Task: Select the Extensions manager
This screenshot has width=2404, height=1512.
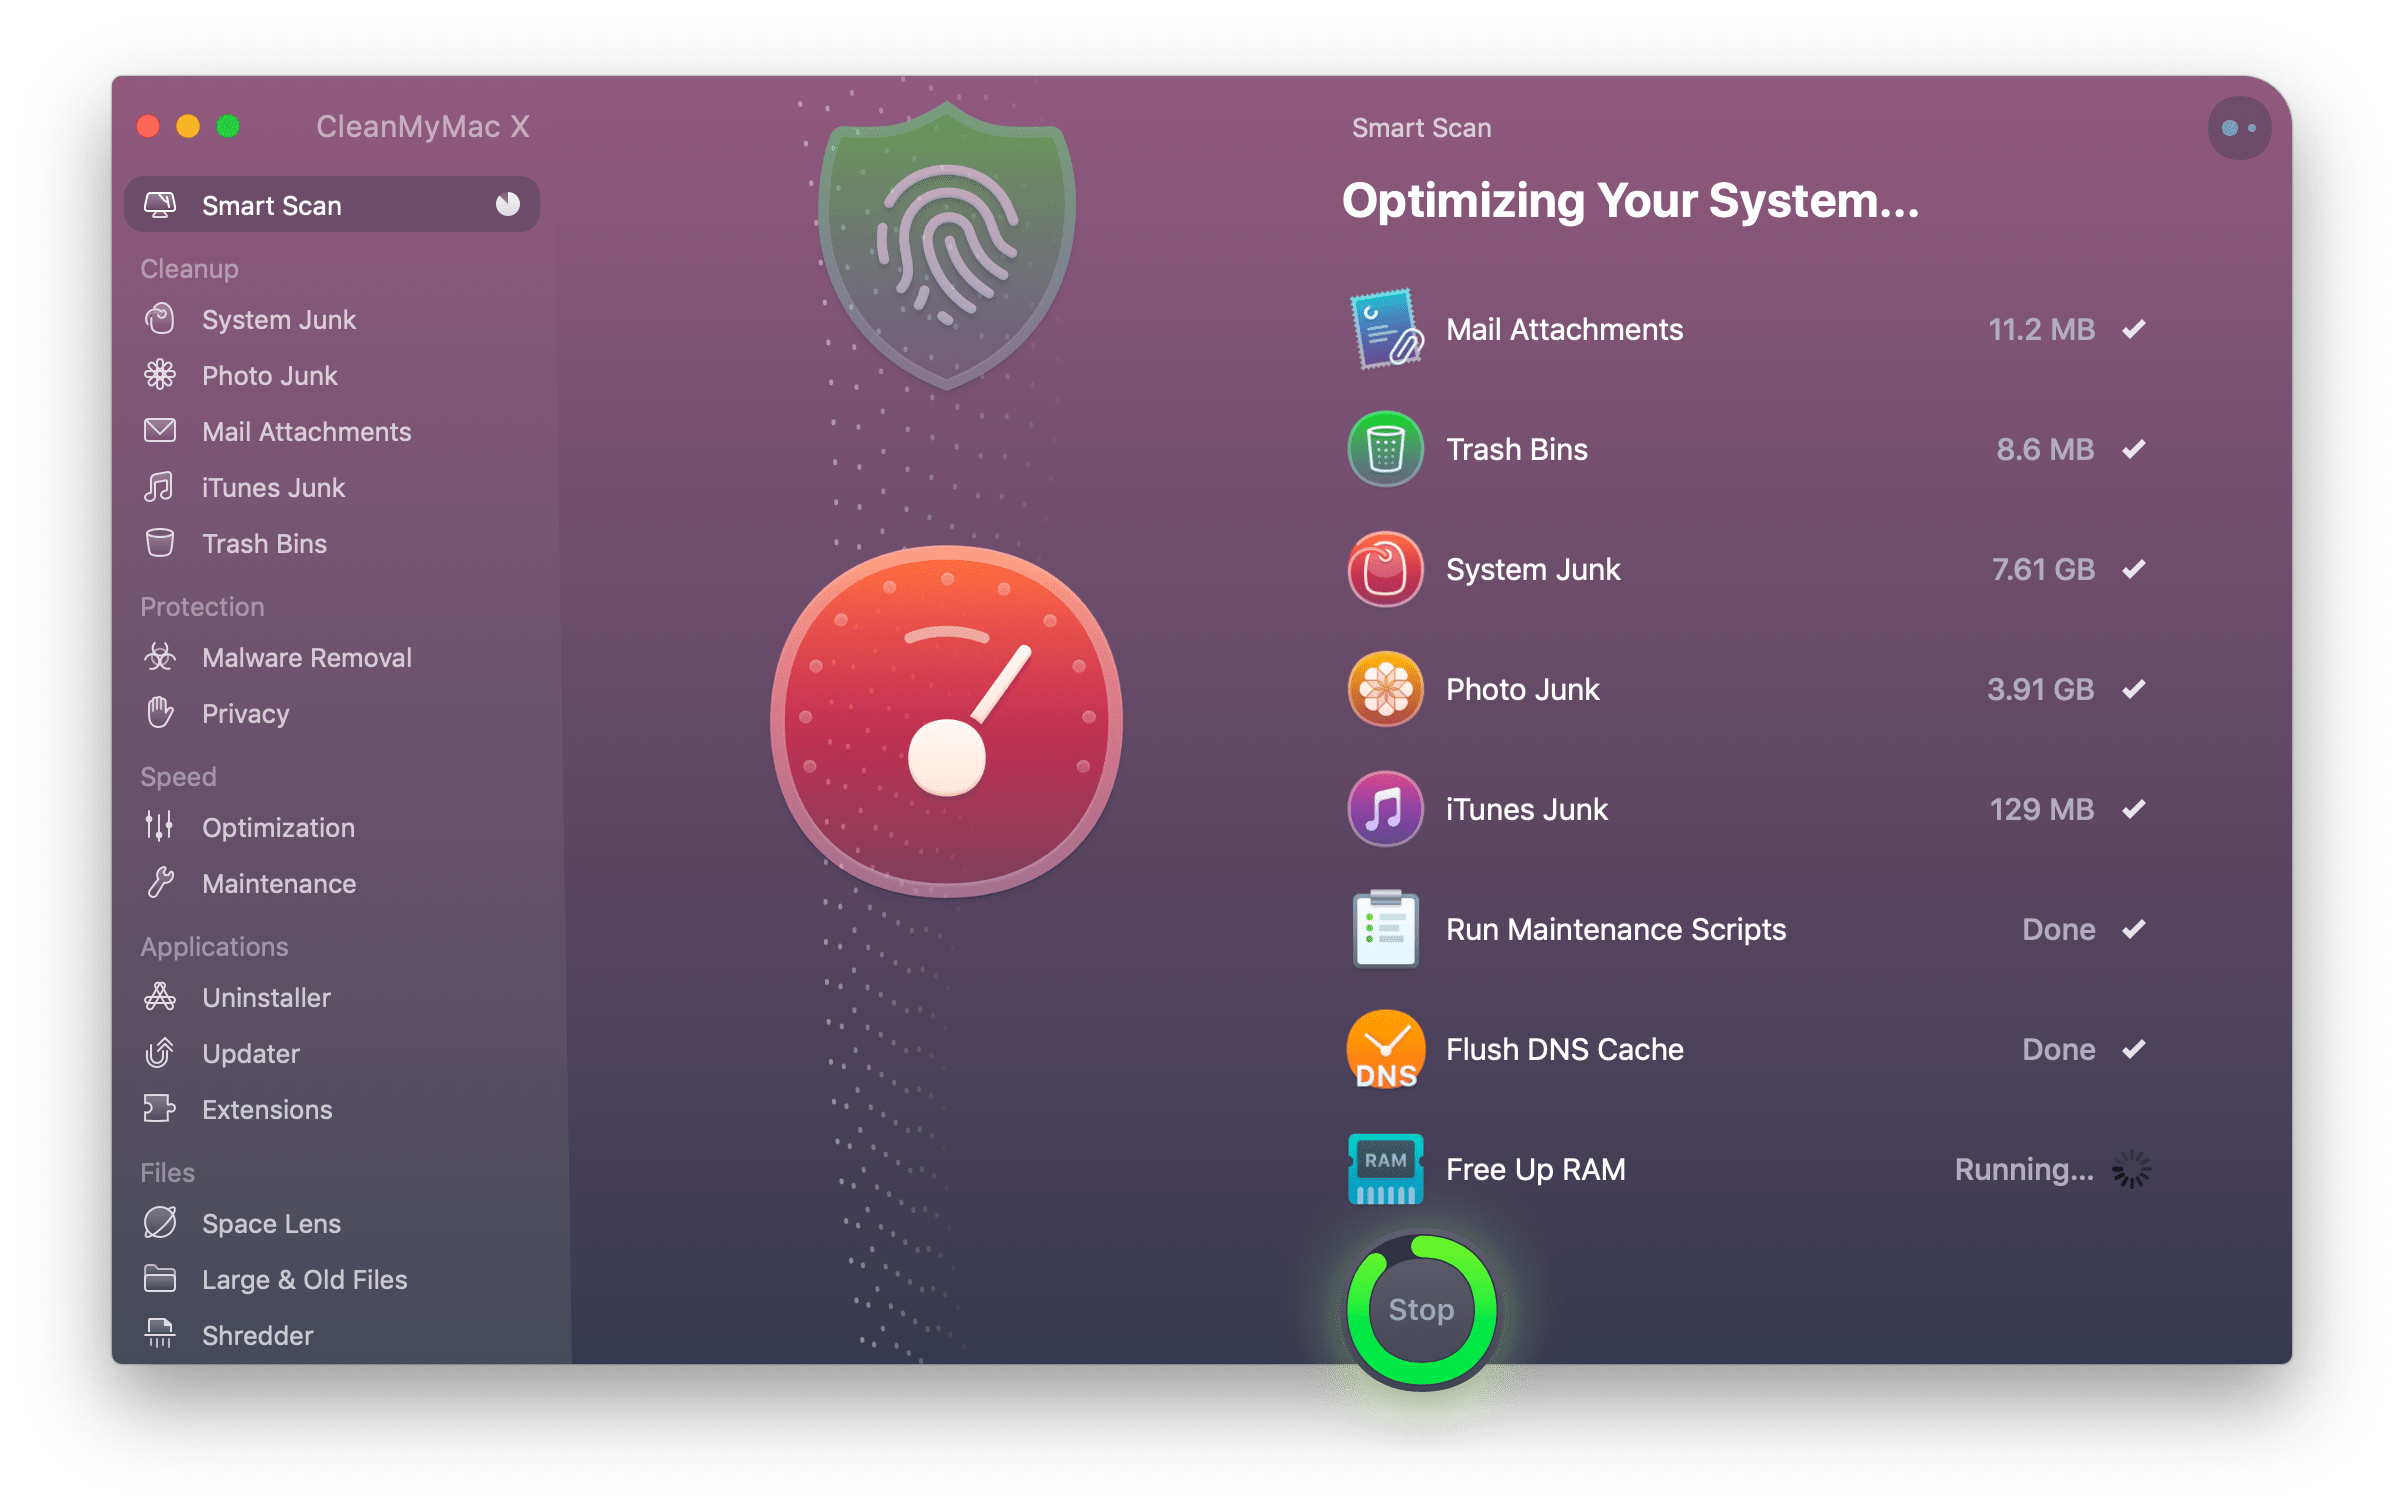Action: pyautogui.click(x=267, y=1109)
